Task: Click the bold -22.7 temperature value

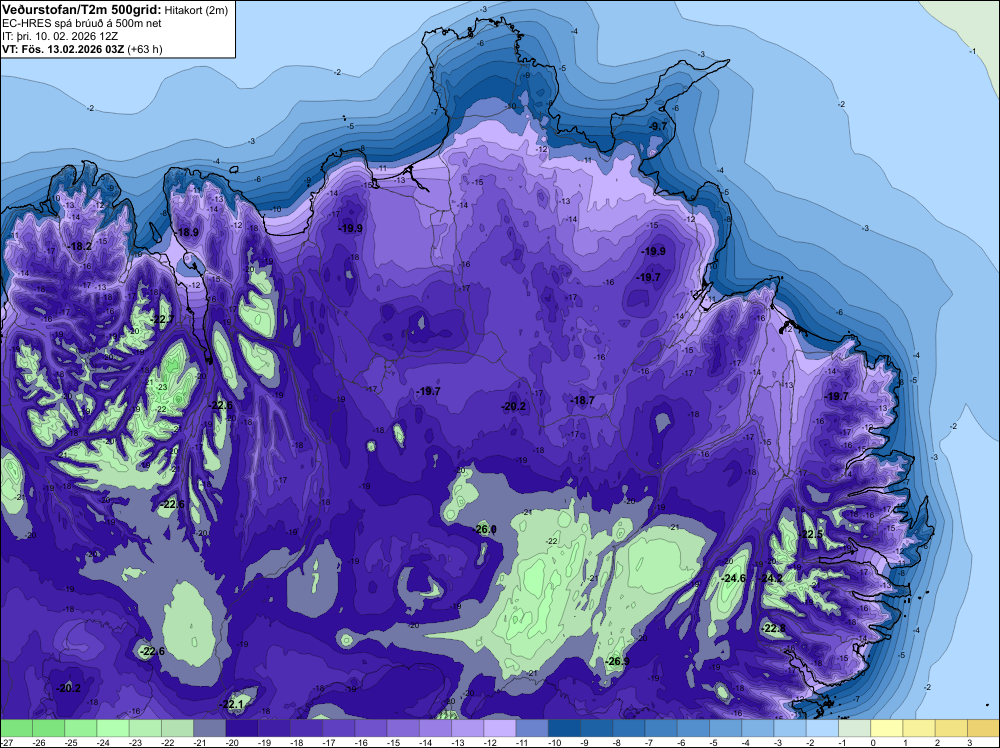Action: (161, 319)
